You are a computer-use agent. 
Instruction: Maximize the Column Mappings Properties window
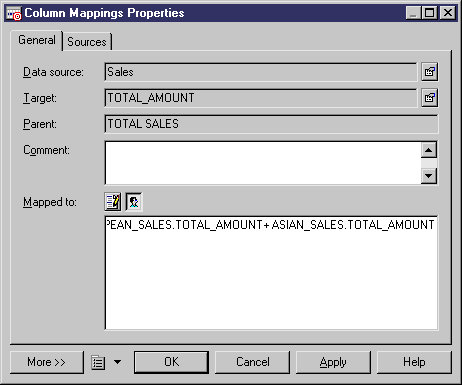click(430, 13)
